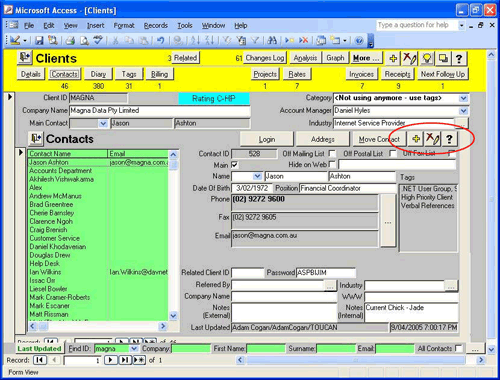500x380 pixels.
Task: Click the Database Window icon
Action: (x=321, y=41)
